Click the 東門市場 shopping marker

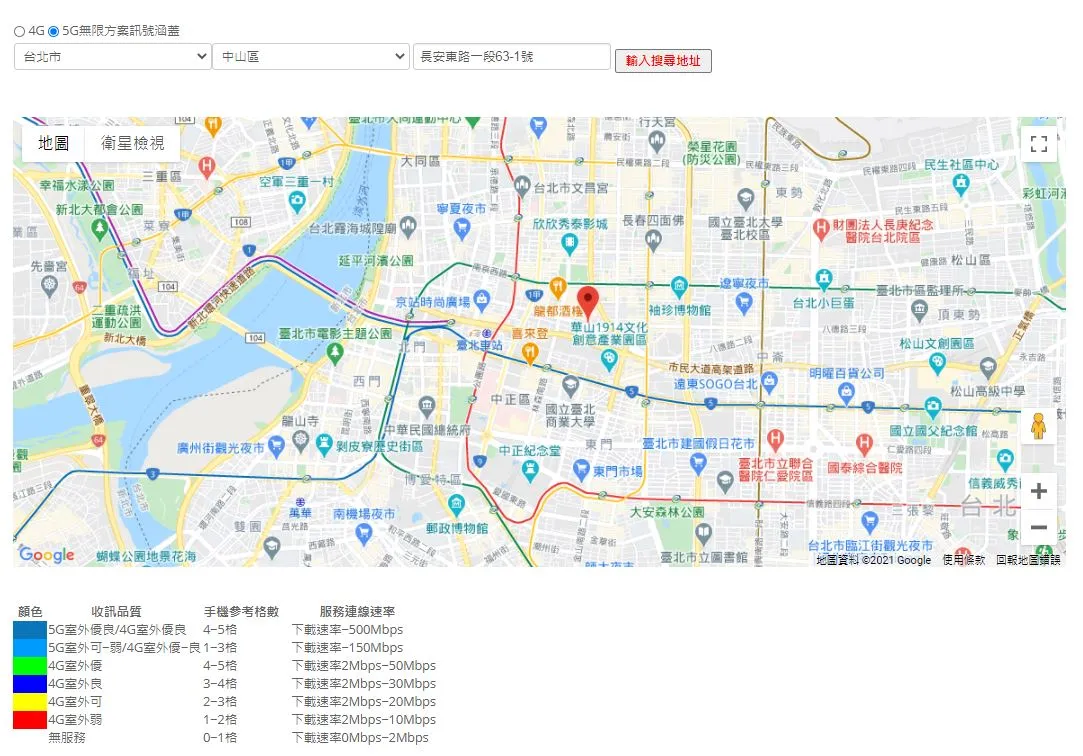(581, 470)
